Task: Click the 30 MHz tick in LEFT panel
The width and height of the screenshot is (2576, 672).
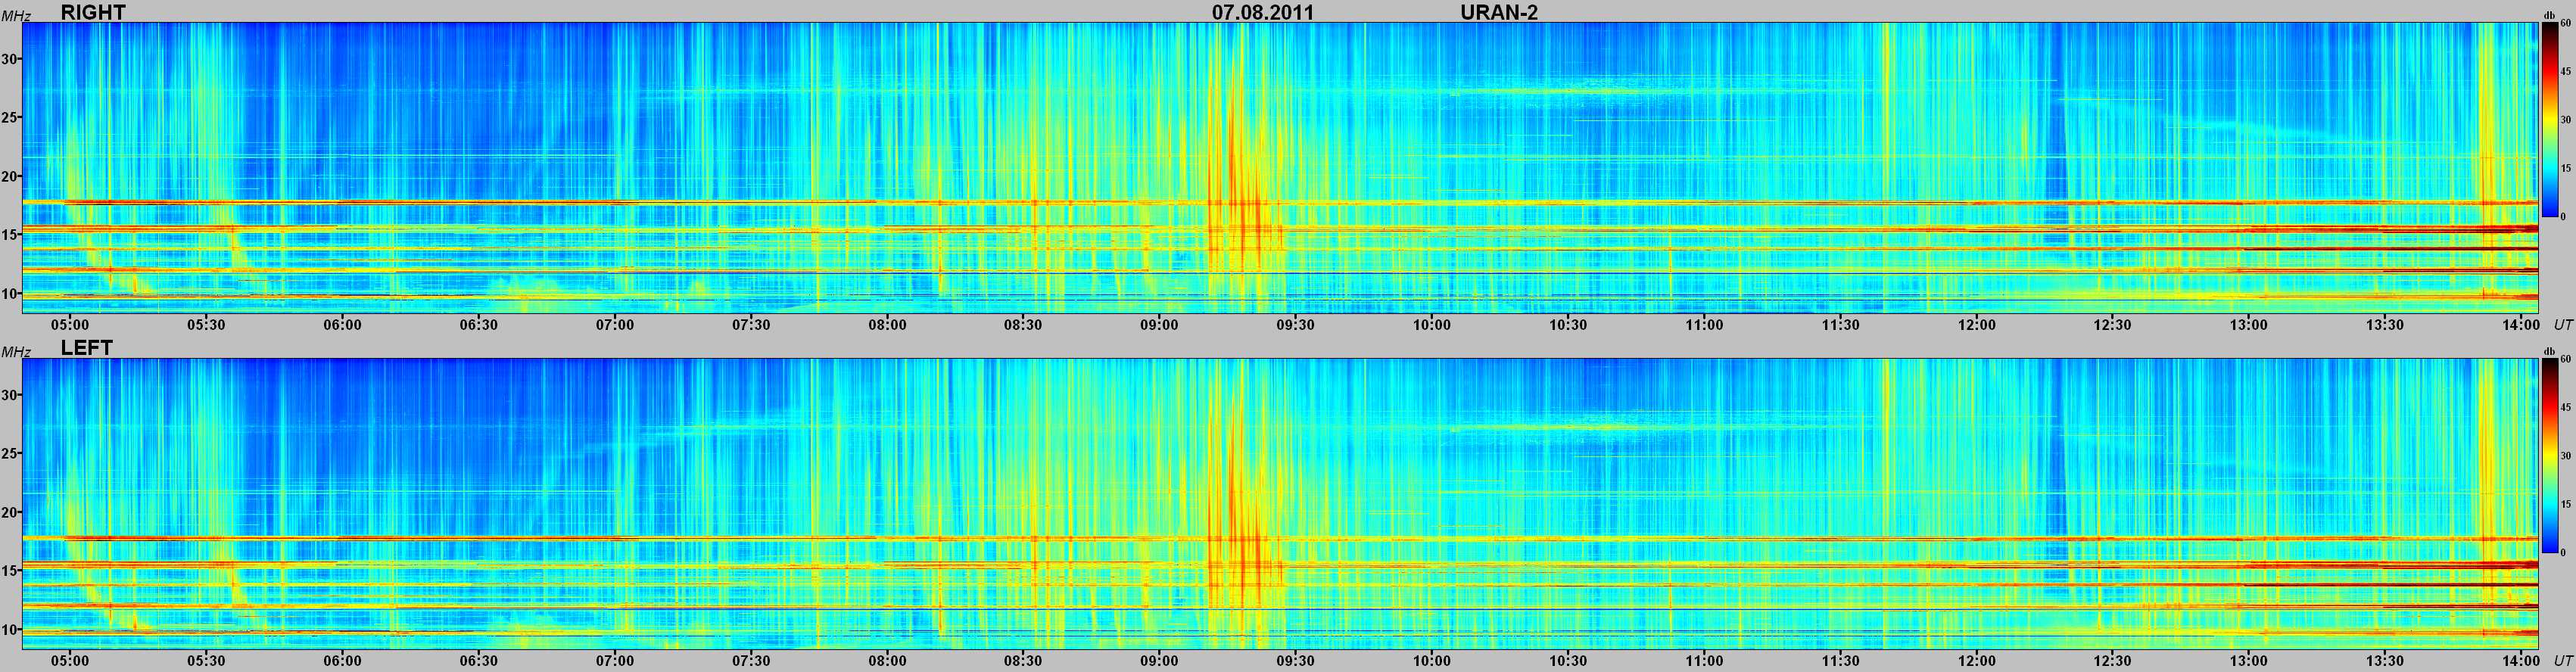Action: (x=10, y=395)
